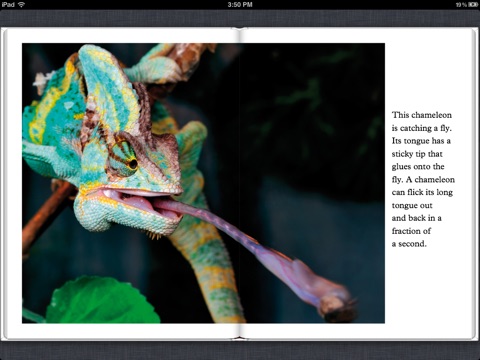Tap the iPad carrier label

(x=8, y=5)
